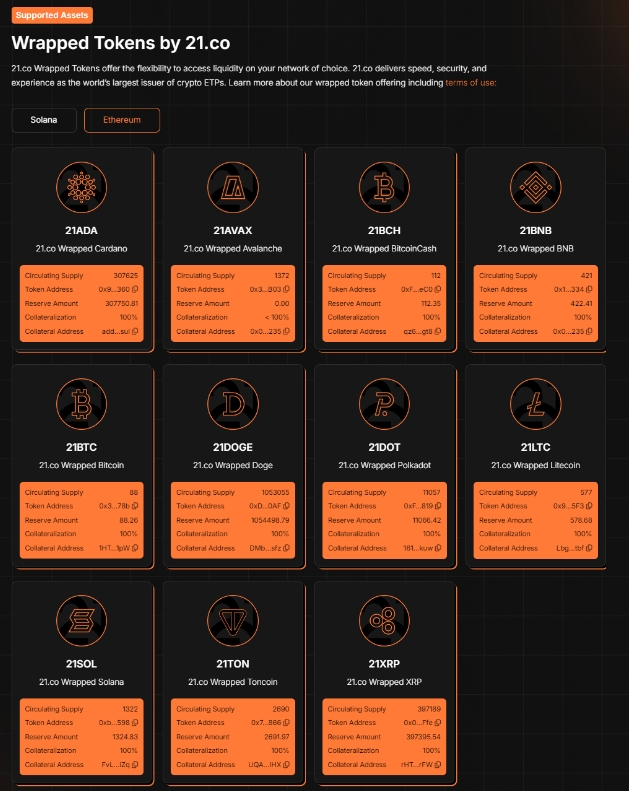Click the 21LTC Litecoin logo icon
Viewport: 629px width, 791px height.
(x=535, y=404)
